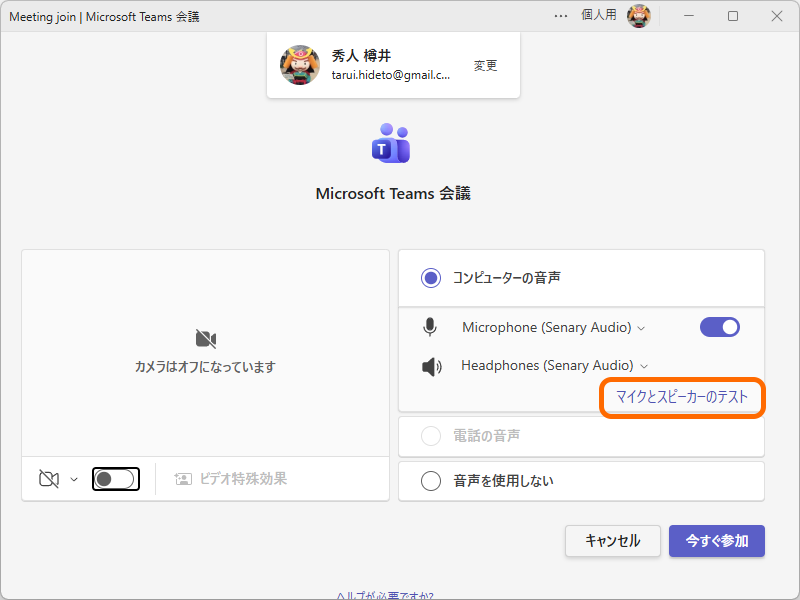Open Headphones (Senary Audio) dropdown
This screenshot has height=600, width=800.
555,366
